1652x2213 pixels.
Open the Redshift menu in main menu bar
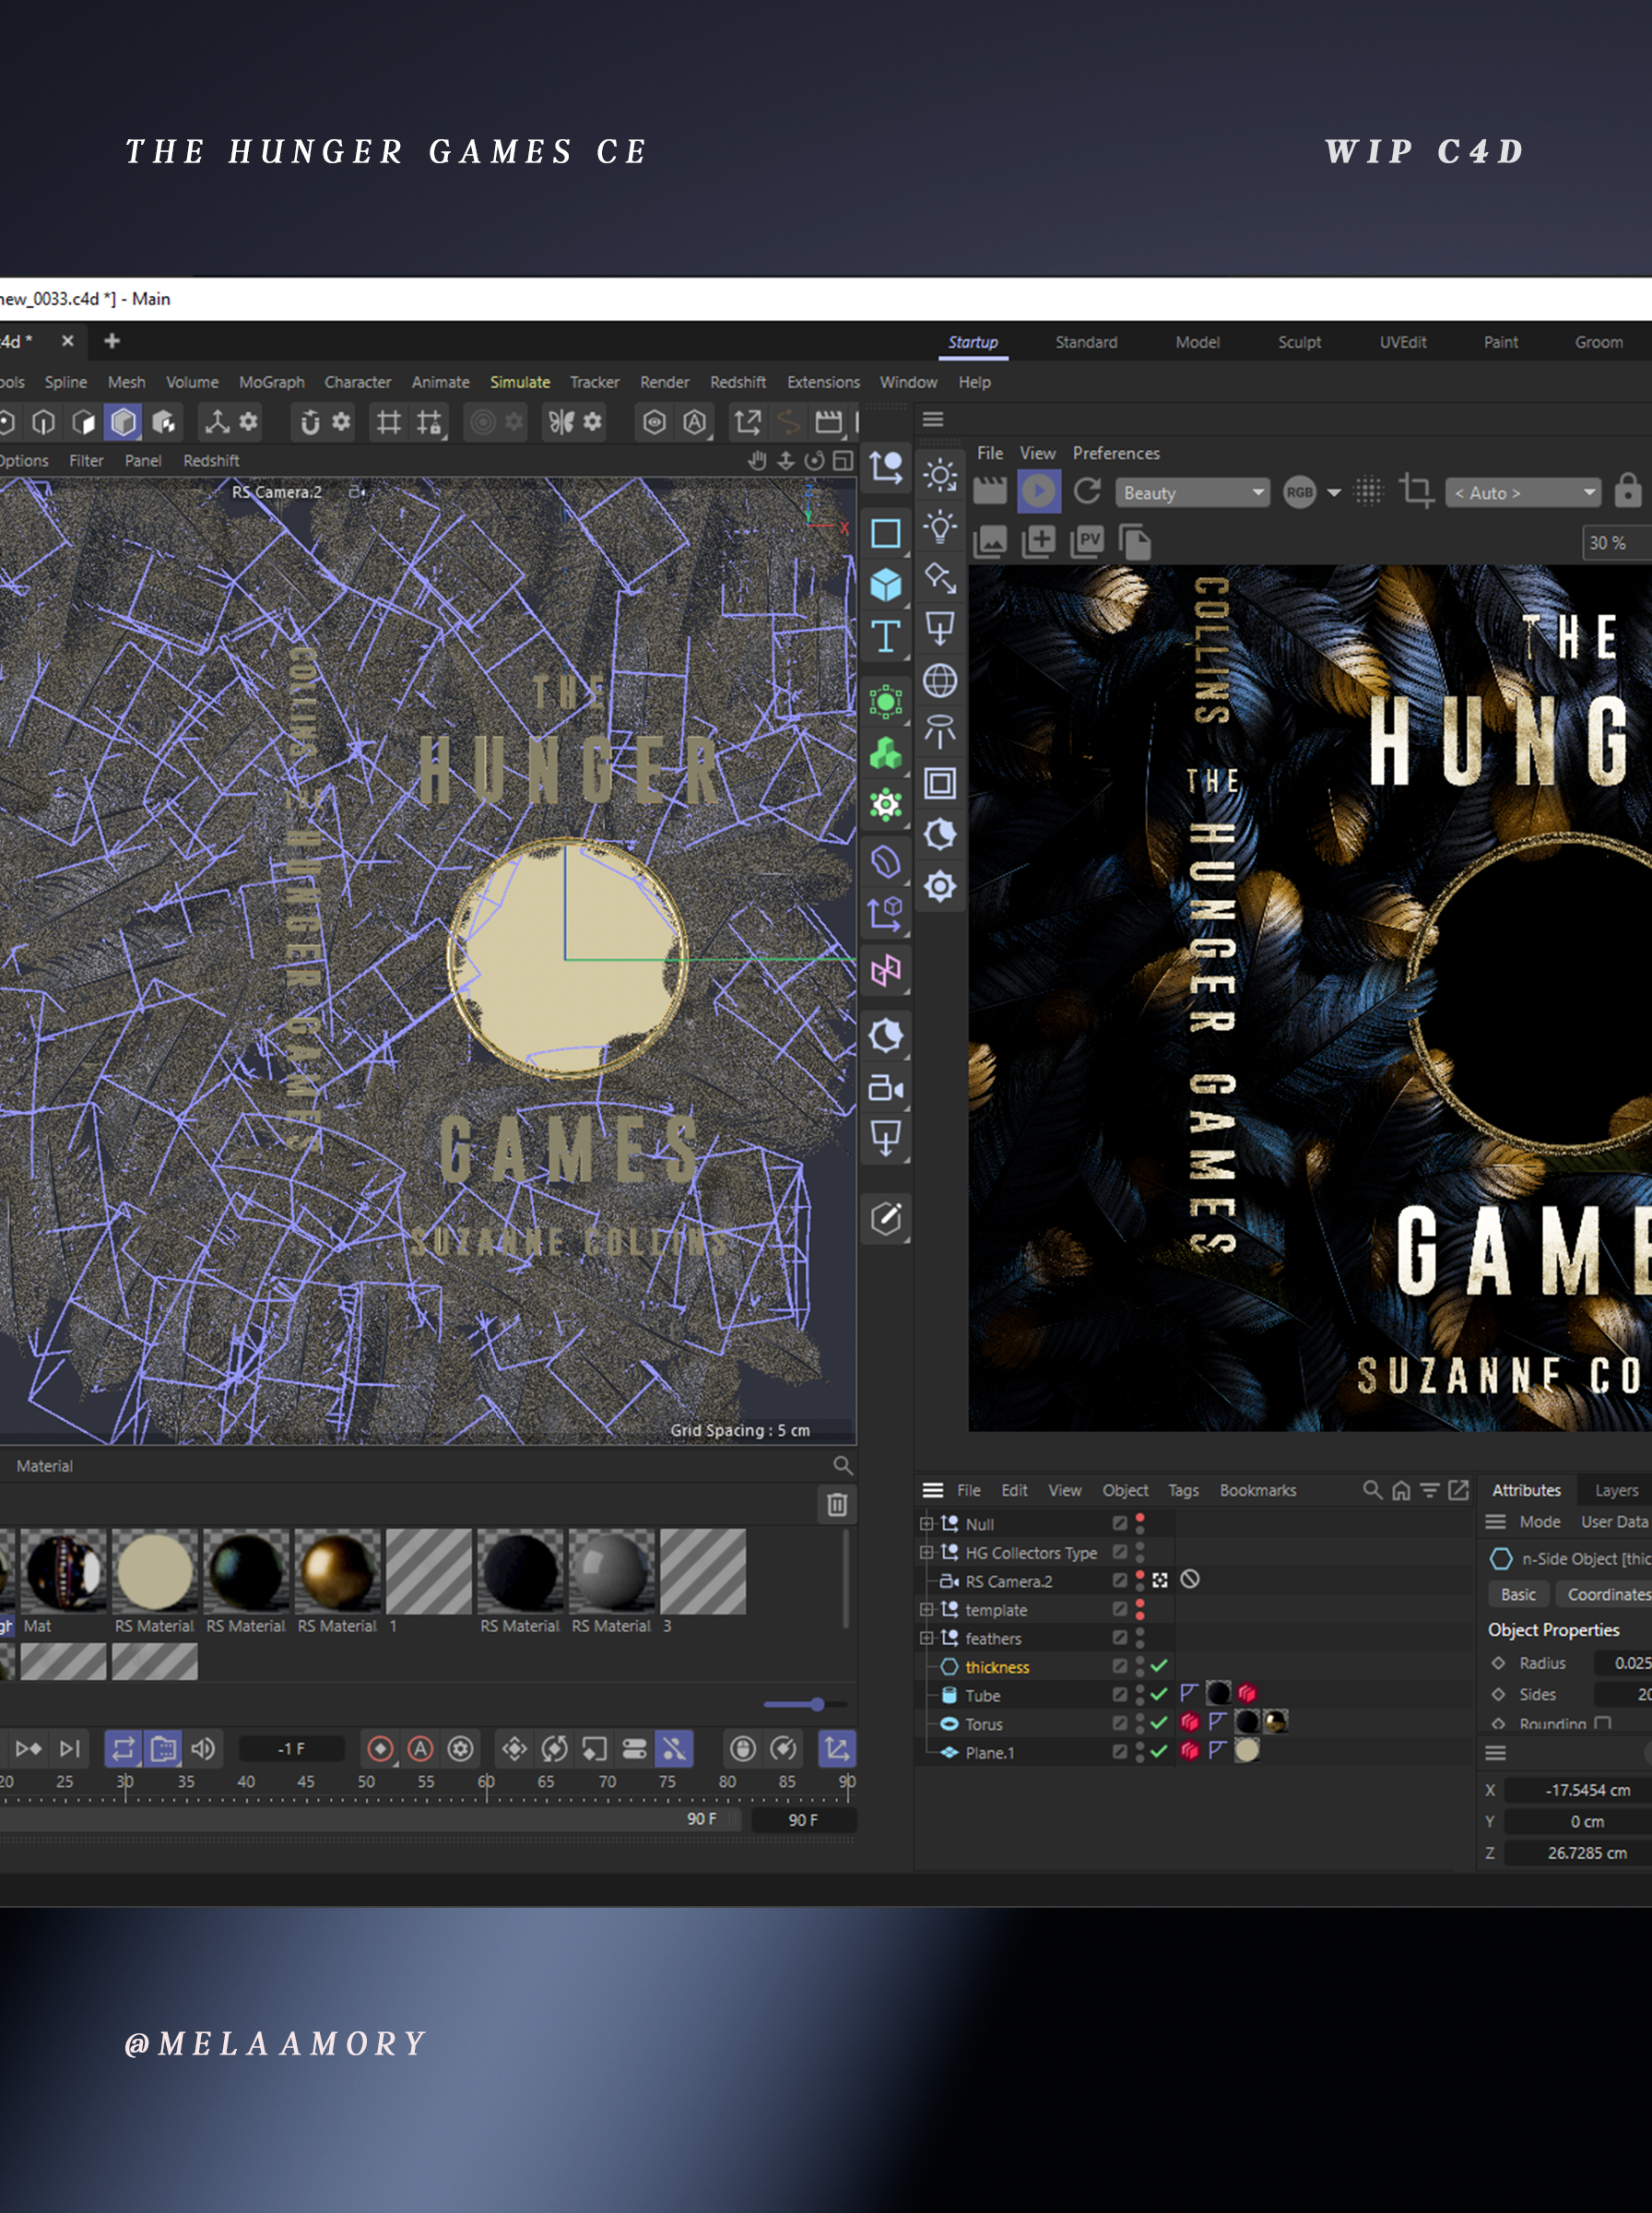738,382
